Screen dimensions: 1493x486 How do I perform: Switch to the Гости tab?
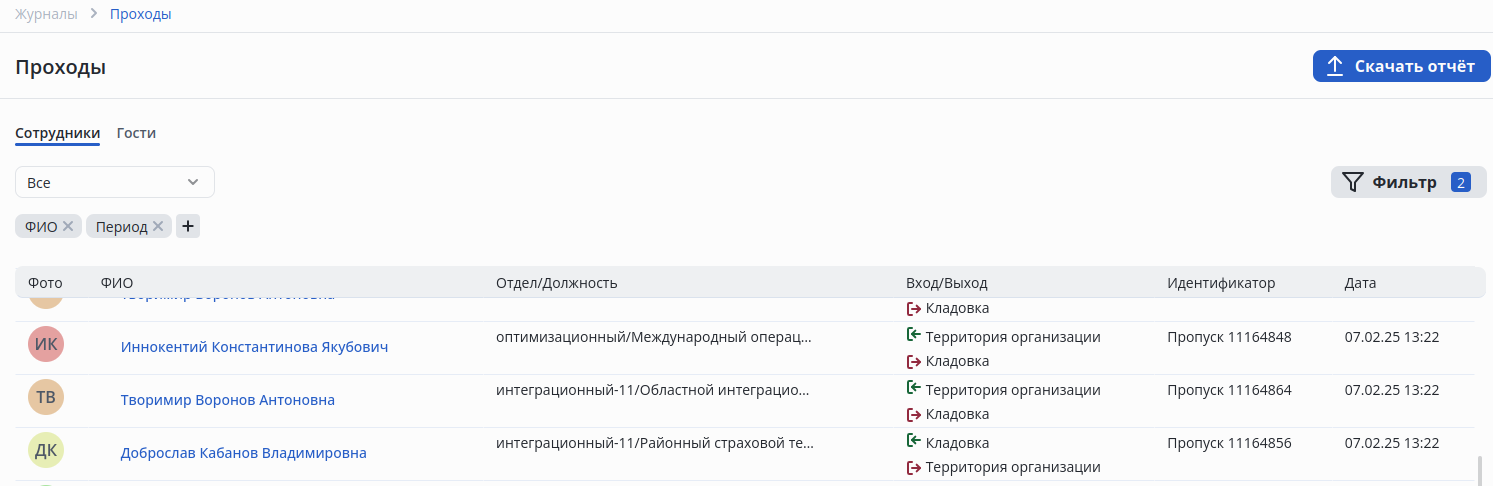pyautogui.click(x=136, y=133)
